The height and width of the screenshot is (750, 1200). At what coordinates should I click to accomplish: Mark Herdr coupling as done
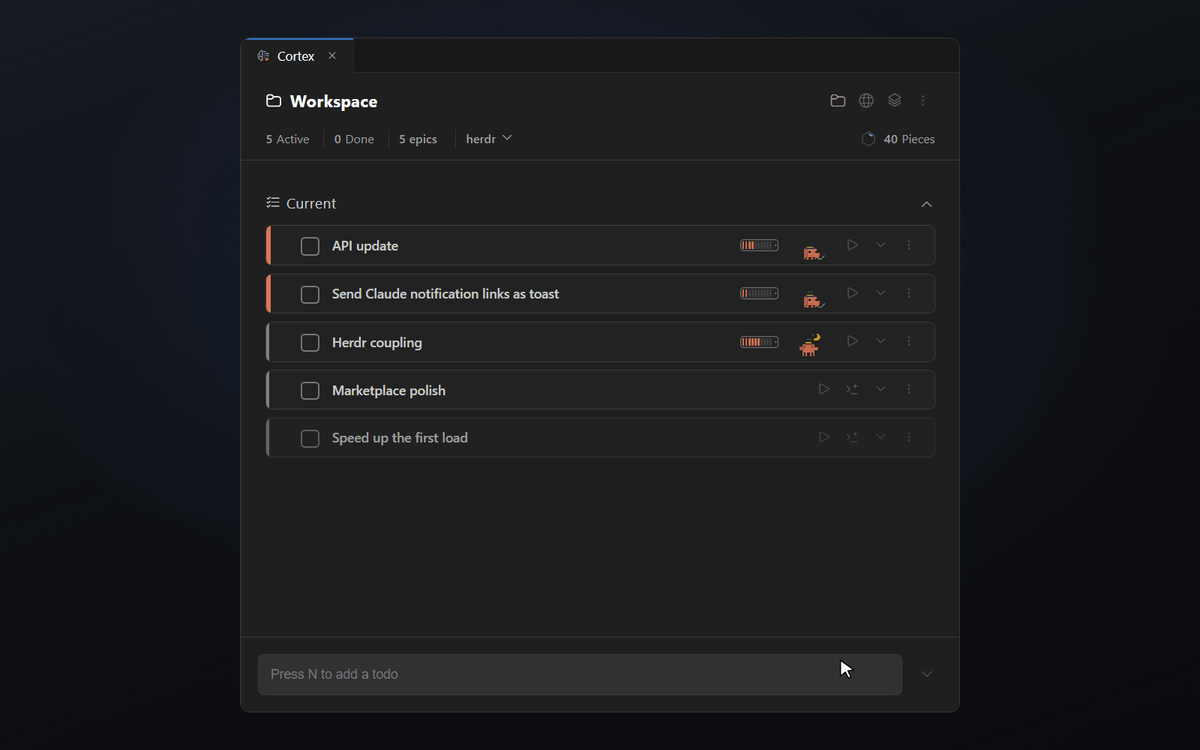point(310,342)
